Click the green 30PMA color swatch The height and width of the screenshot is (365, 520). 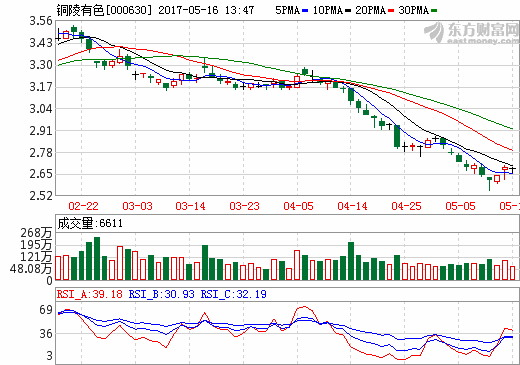tap(434, 11)
